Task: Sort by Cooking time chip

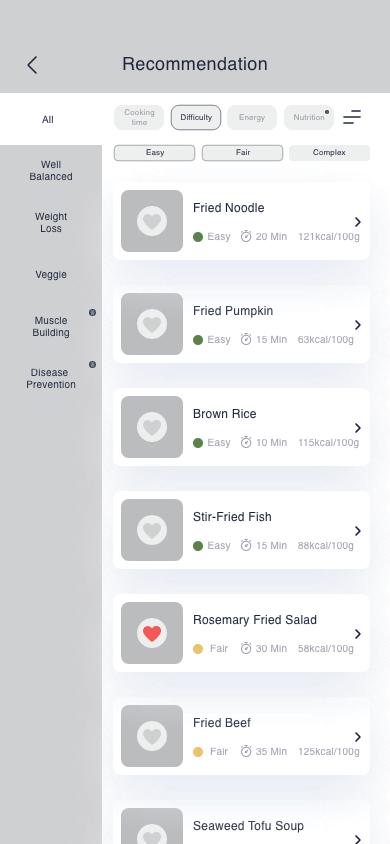Action: [x=139, y=117]
